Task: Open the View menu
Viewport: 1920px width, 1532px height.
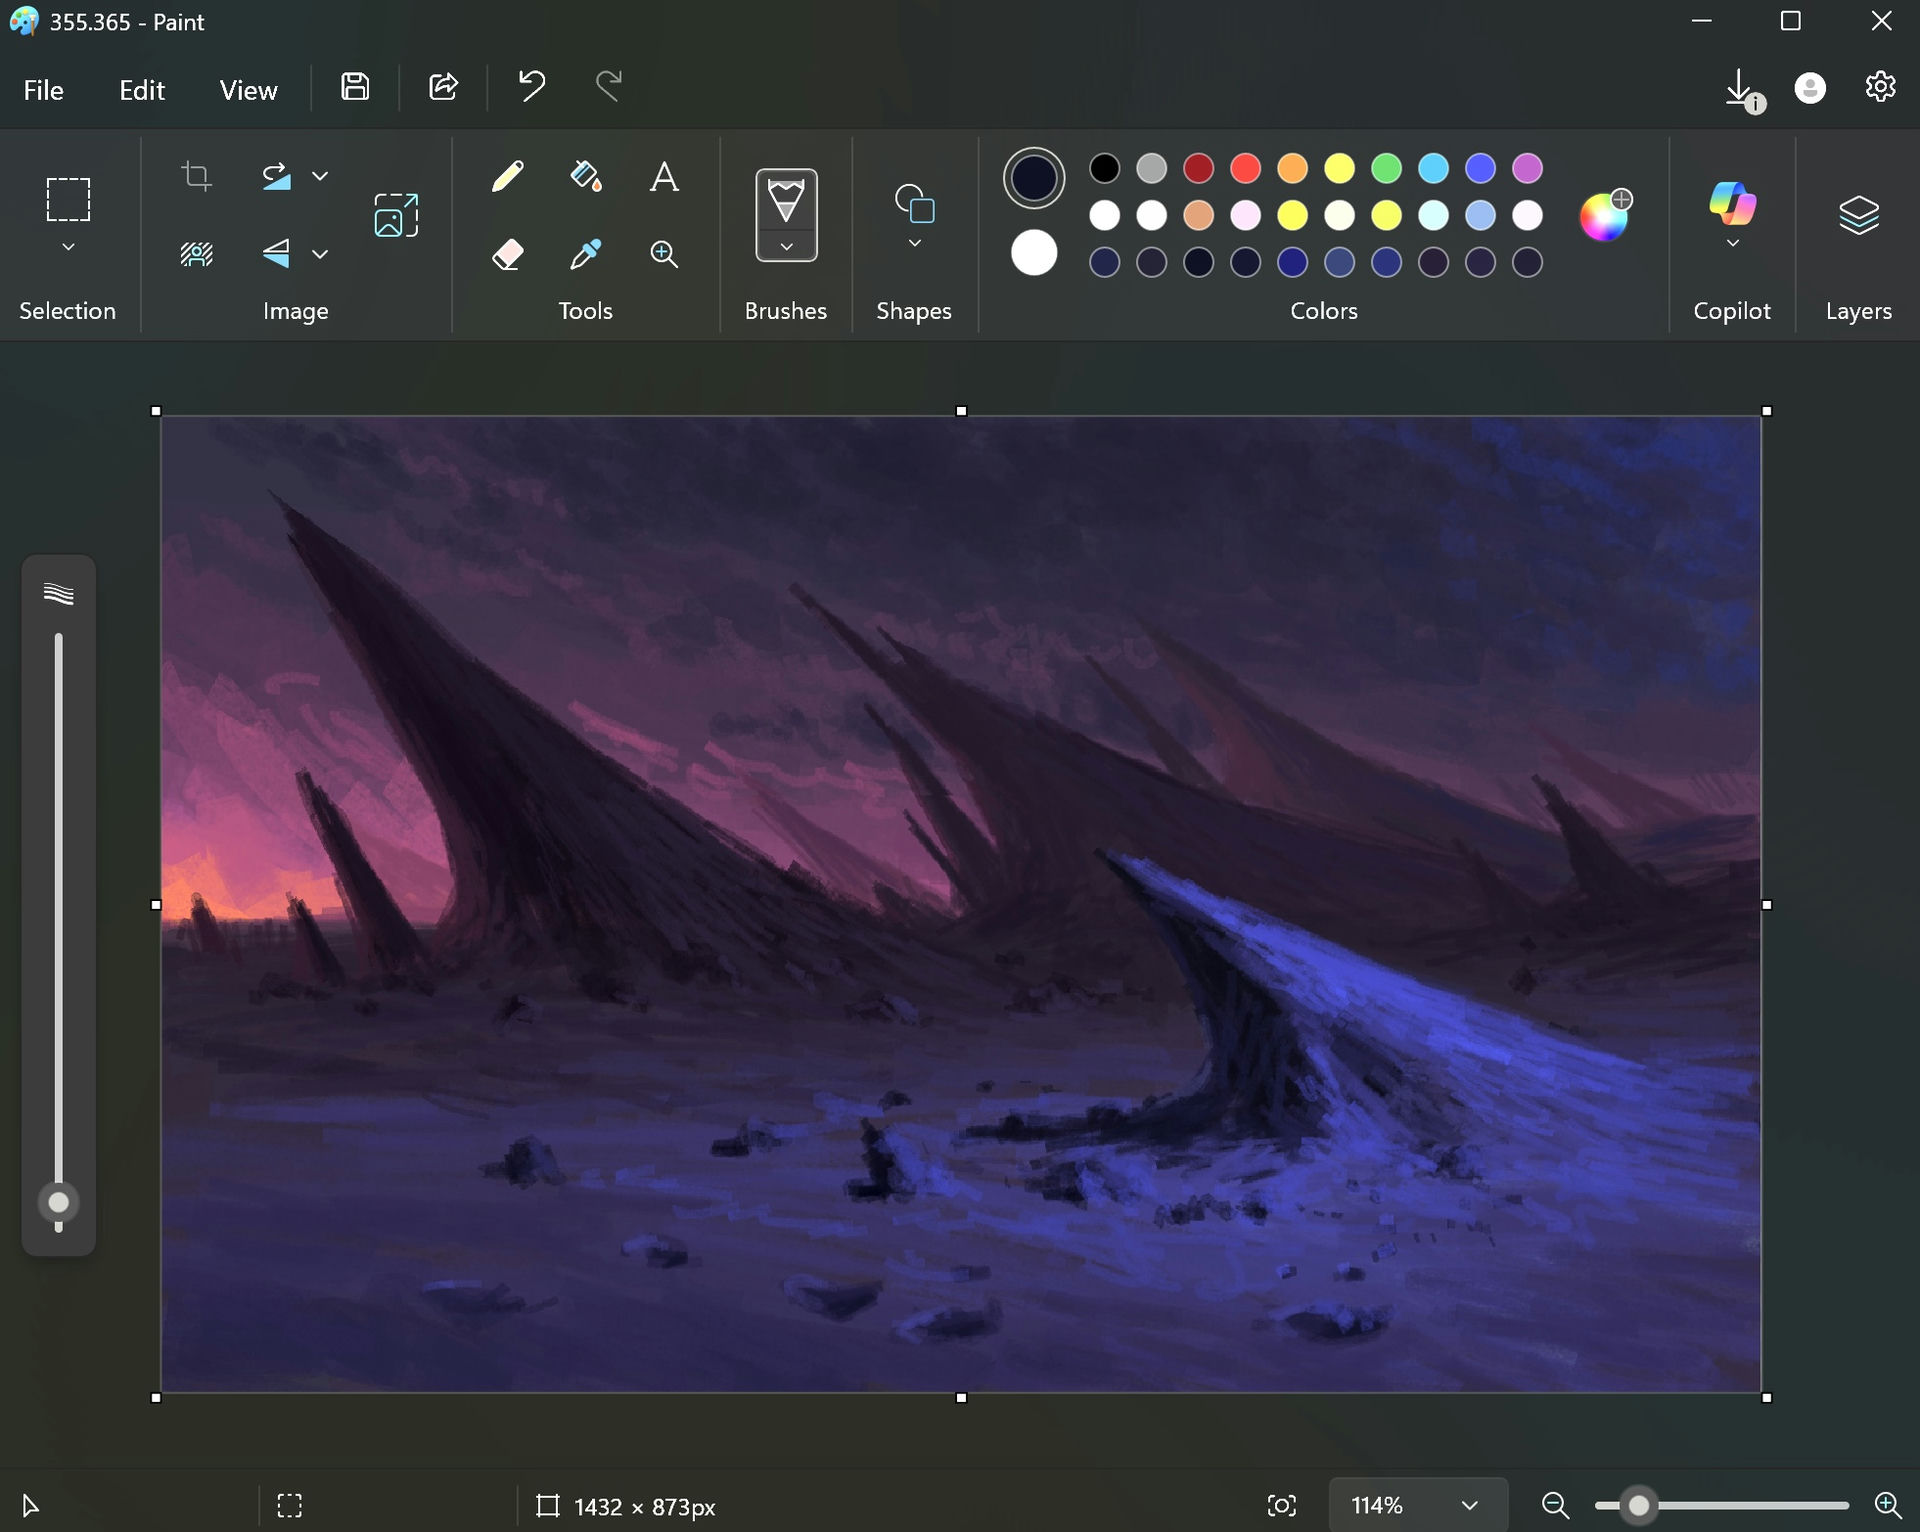Action: click(248, 90)
